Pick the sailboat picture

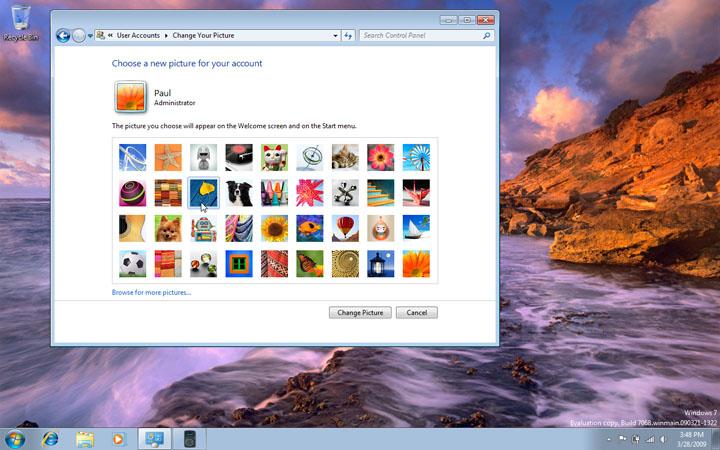tap(416, 228)
